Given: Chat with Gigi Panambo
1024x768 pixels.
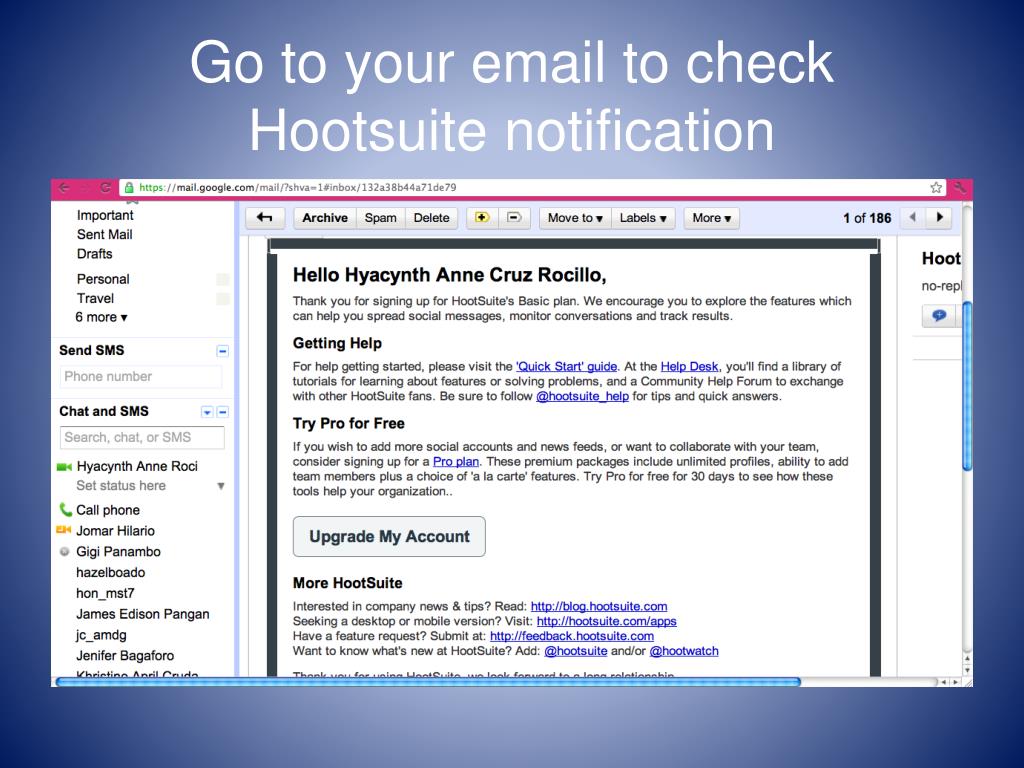Looking at the screenshot, I should [x=118, y=552].
